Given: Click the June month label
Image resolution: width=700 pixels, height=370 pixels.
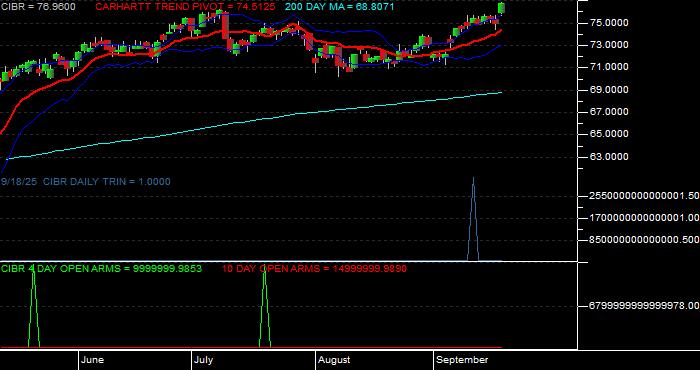Looking at the screenshot, I should pos(93,360).
